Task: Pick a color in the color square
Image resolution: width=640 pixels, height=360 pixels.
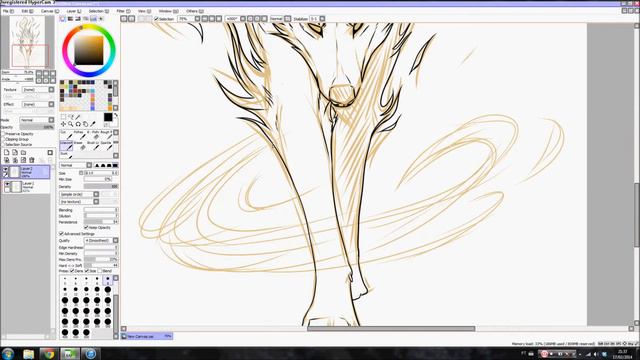Action: [89, 50]
